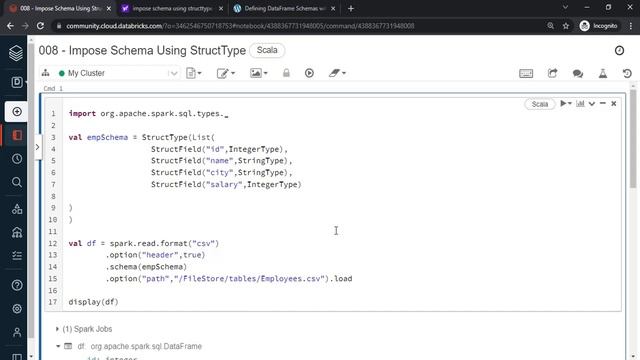640x360 pixels.
Task: Open the revision history icon
Action: coord(627,73)
